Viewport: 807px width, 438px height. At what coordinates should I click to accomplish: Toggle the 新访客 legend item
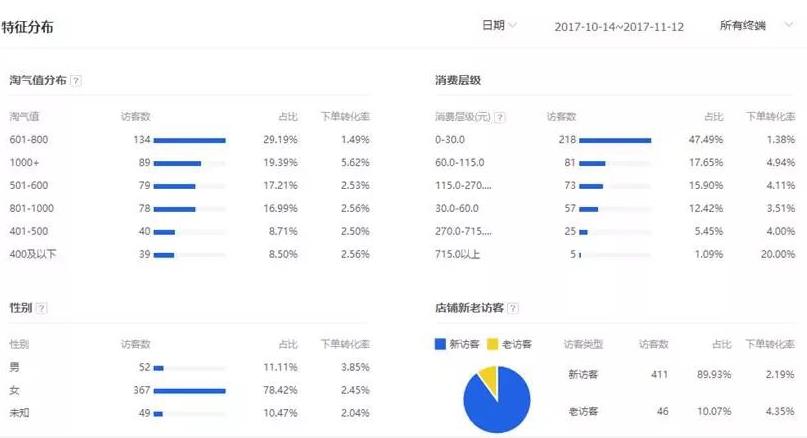click(x=459, y=344)
